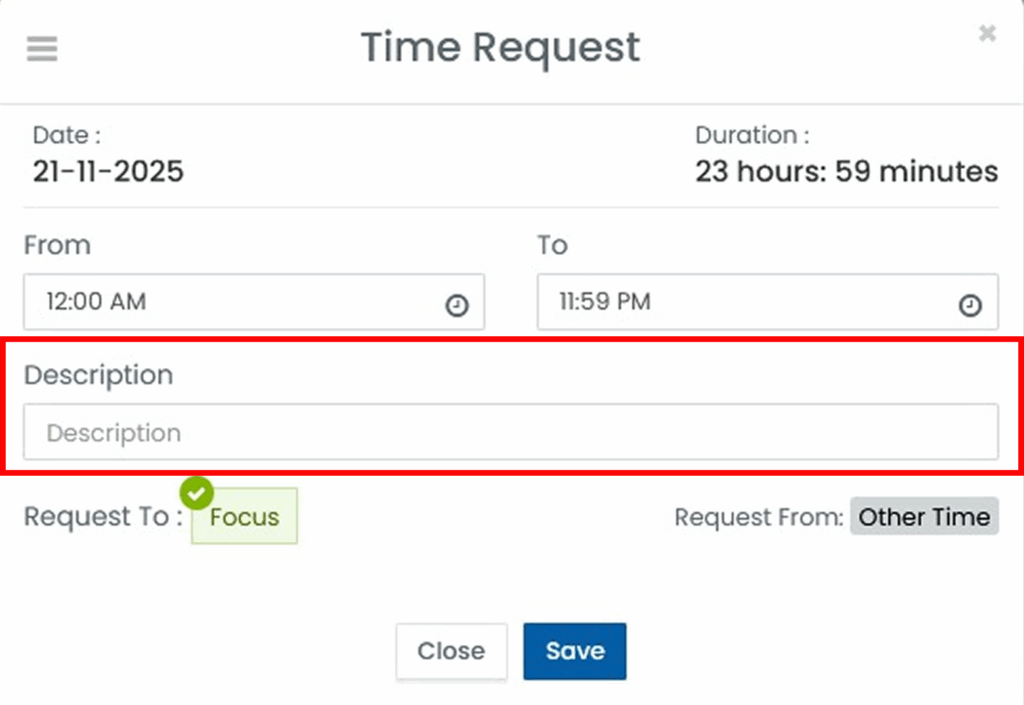Toggle the Focus request option
Screen dimensions: 1024x705
[245, 518]
